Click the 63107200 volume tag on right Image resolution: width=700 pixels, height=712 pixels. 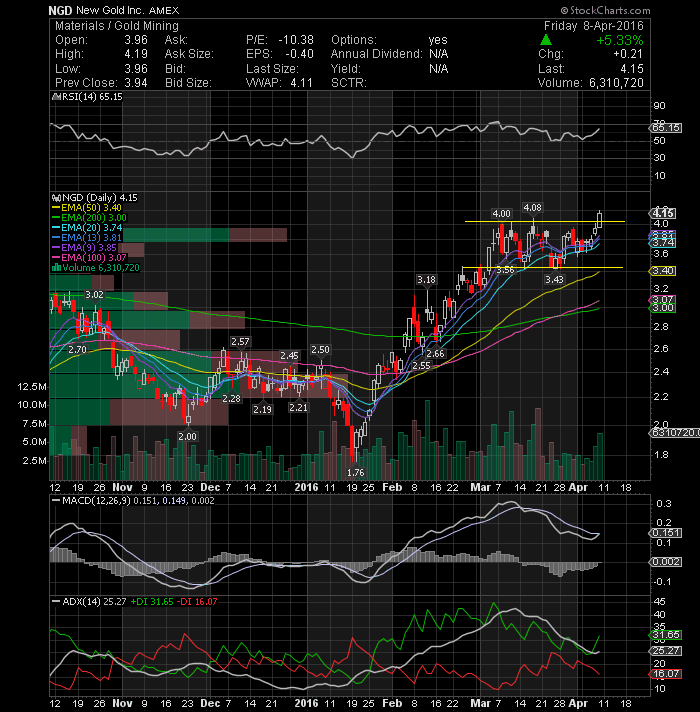[x=674, y=433]
